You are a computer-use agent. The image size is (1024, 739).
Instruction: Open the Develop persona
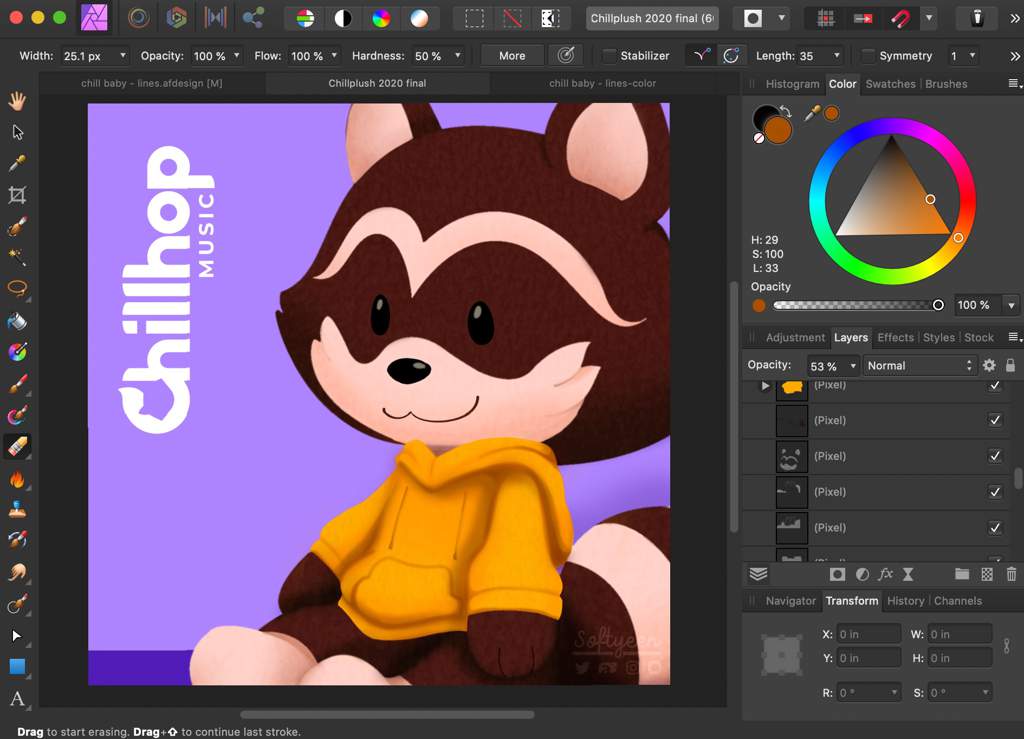coord(176,18)
